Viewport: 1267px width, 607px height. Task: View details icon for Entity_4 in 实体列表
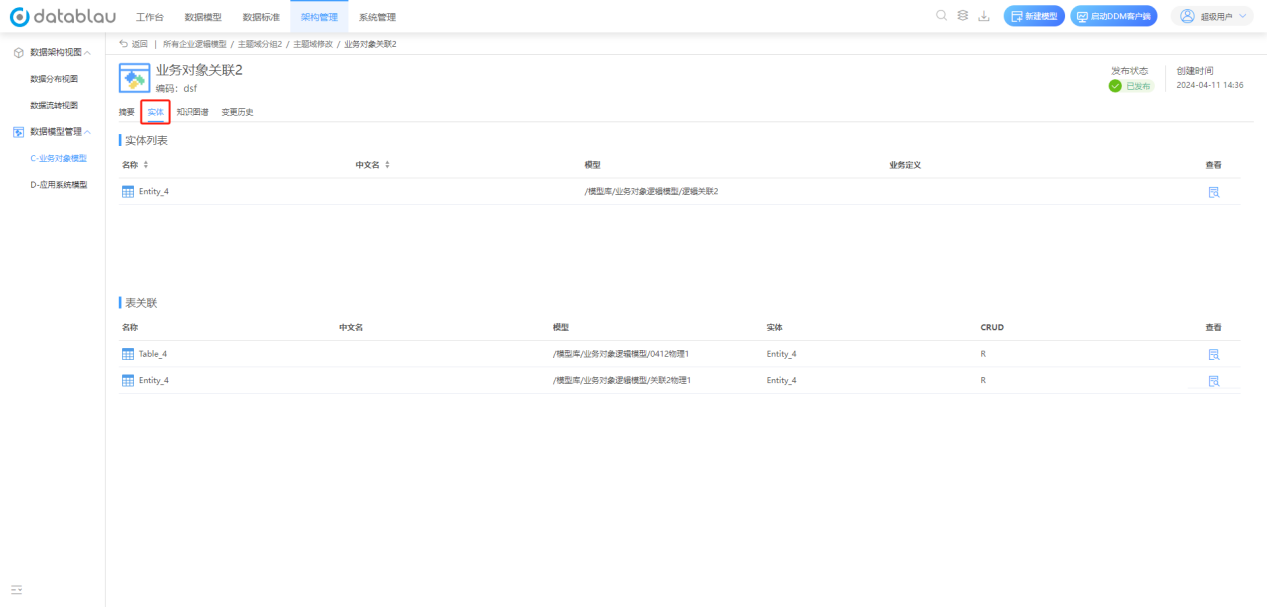tap(1214, 192)
